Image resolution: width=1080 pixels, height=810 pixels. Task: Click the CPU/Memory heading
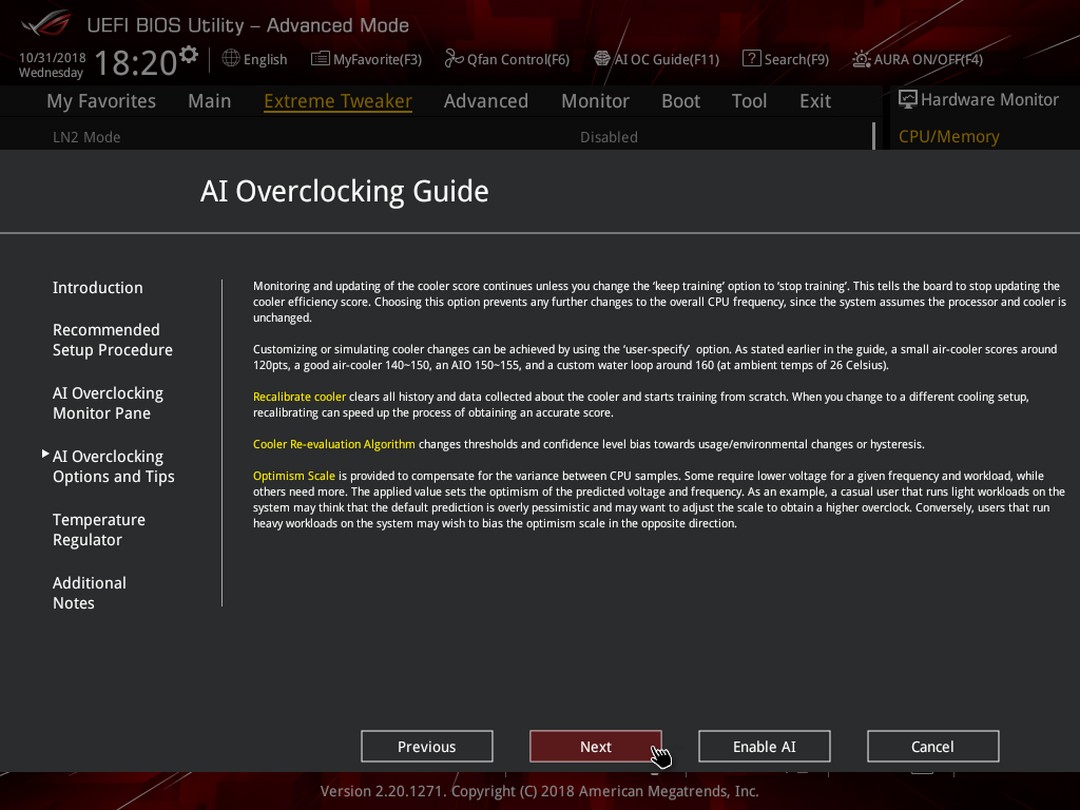click(x=948, y=136)
